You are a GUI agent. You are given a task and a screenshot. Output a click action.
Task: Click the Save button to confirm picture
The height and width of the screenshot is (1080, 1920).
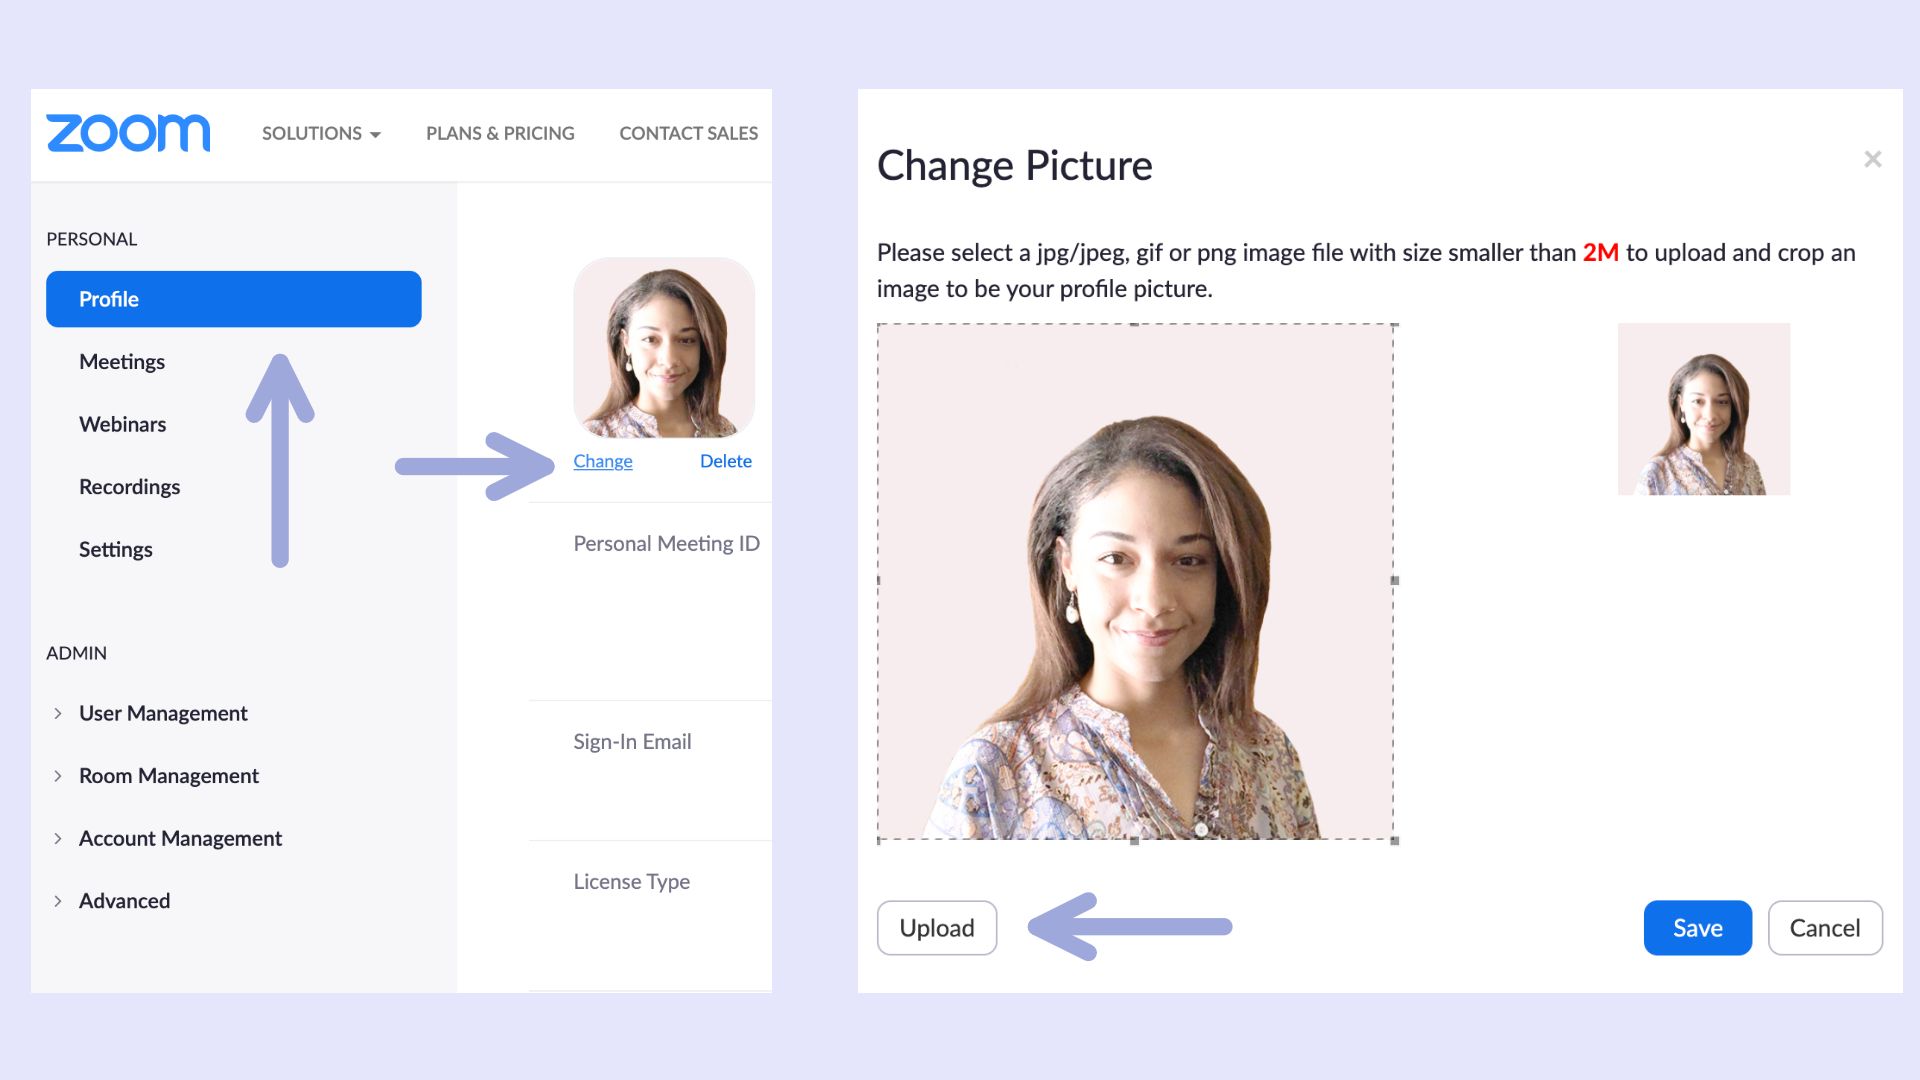1696,927
